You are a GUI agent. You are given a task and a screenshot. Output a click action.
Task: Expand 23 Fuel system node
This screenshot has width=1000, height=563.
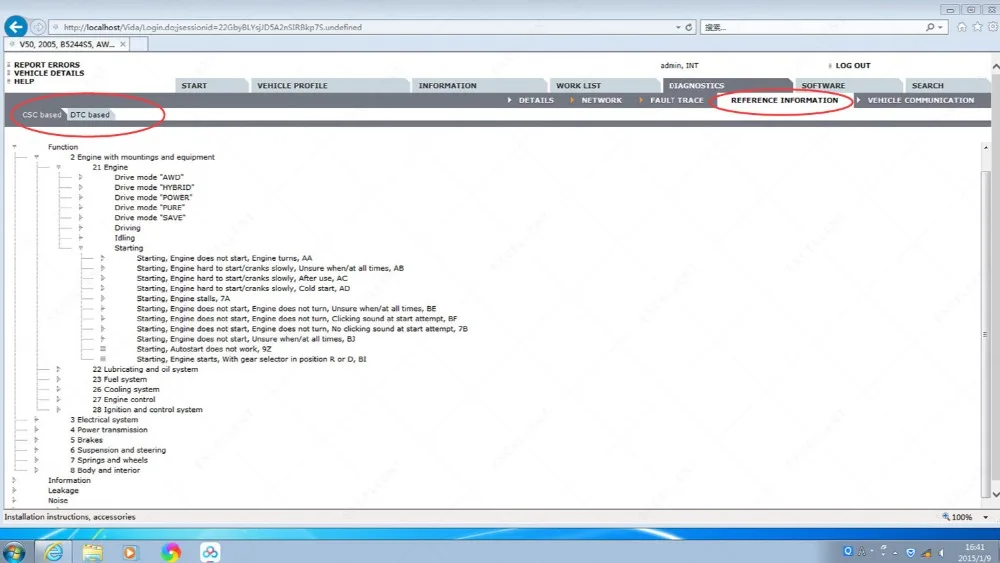58,379
